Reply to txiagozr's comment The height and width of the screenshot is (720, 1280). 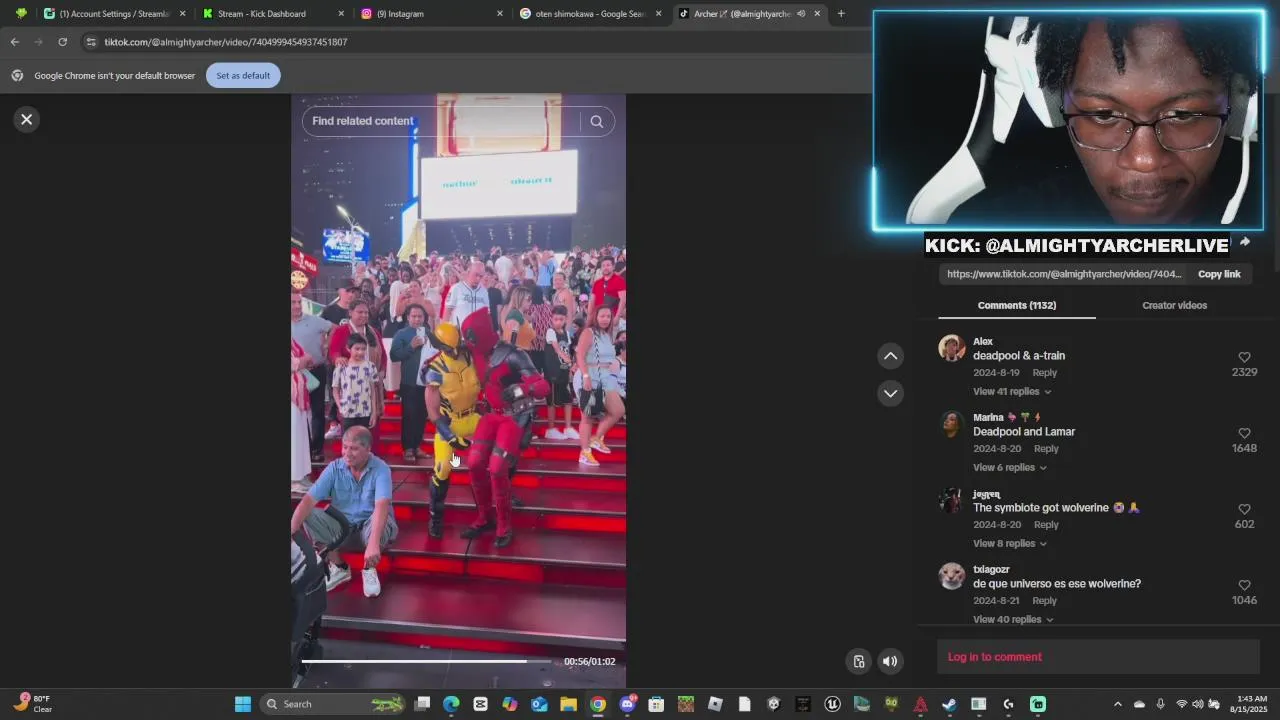pyautogui.click(x=1044, y=601)
